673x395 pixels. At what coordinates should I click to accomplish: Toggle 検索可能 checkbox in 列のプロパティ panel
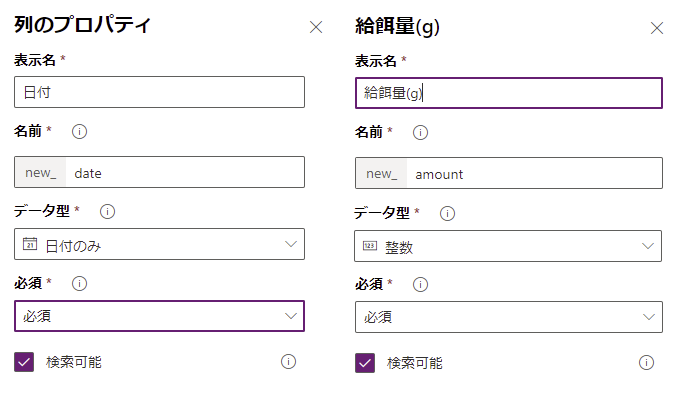[24, 362]
